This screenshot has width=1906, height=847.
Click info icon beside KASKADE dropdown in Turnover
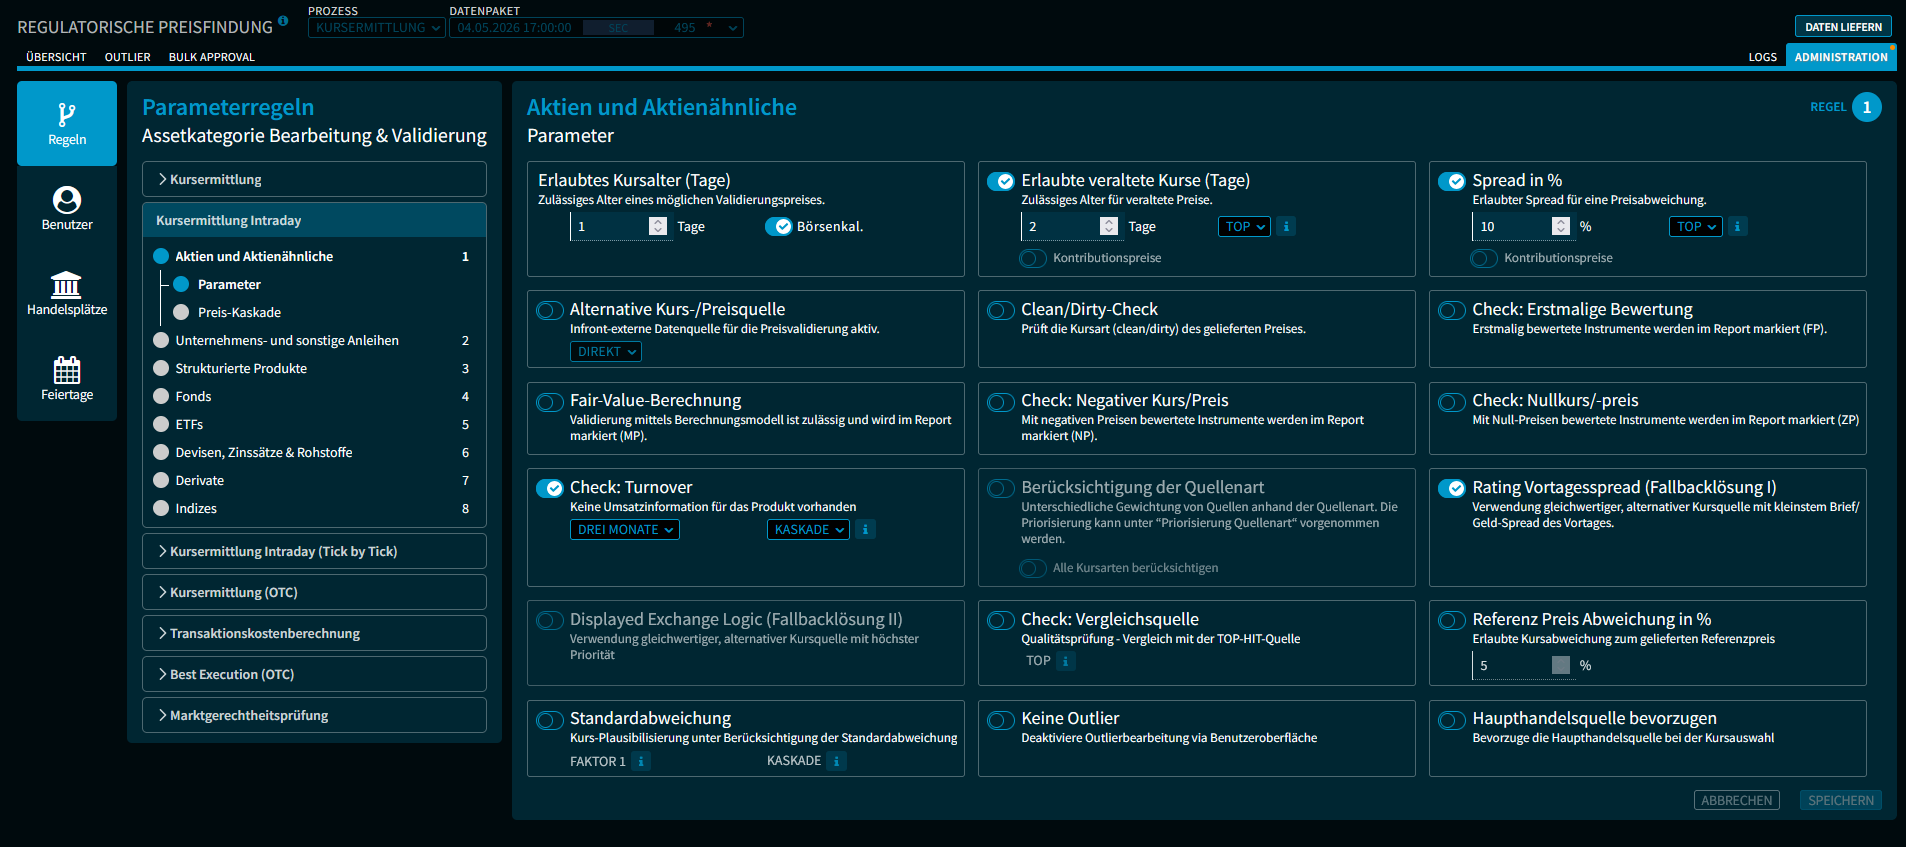866,530
